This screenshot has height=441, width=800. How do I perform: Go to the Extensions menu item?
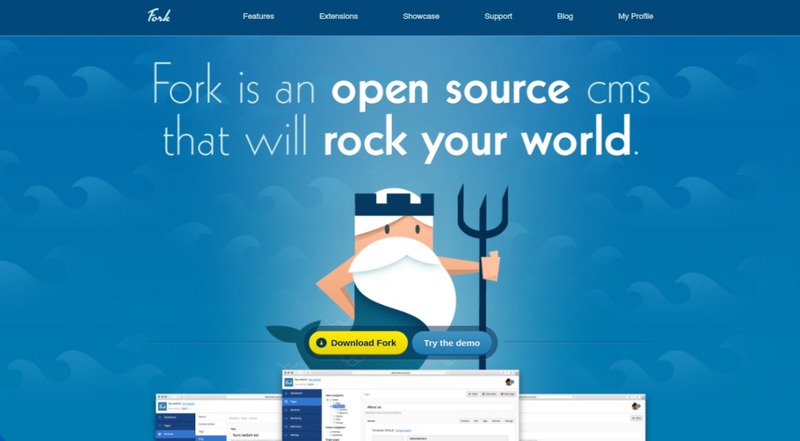point(338,16)
